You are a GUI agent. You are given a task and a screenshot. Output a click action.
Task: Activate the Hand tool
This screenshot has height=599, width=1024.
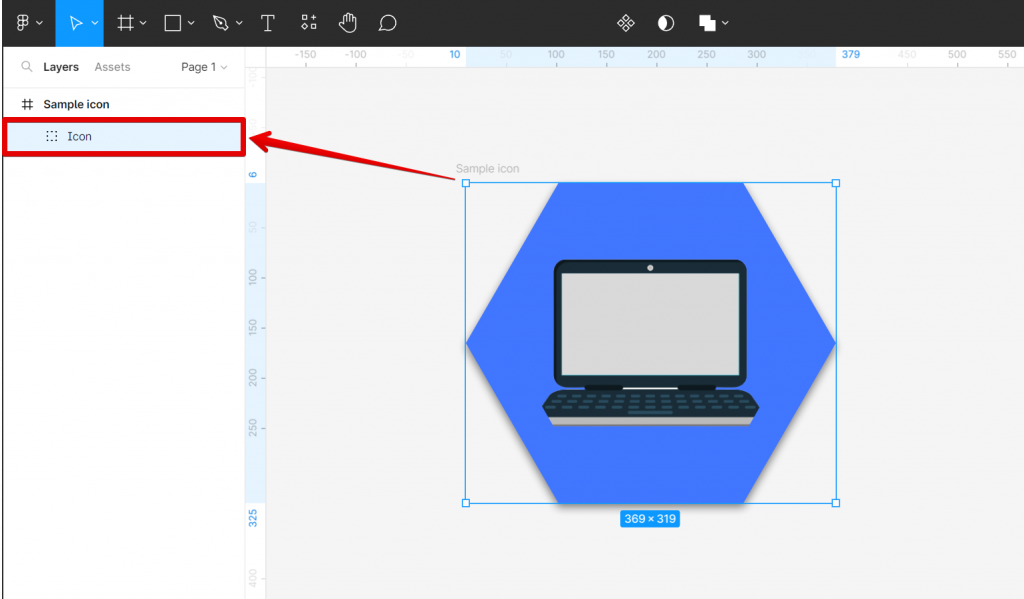point(348,23)
